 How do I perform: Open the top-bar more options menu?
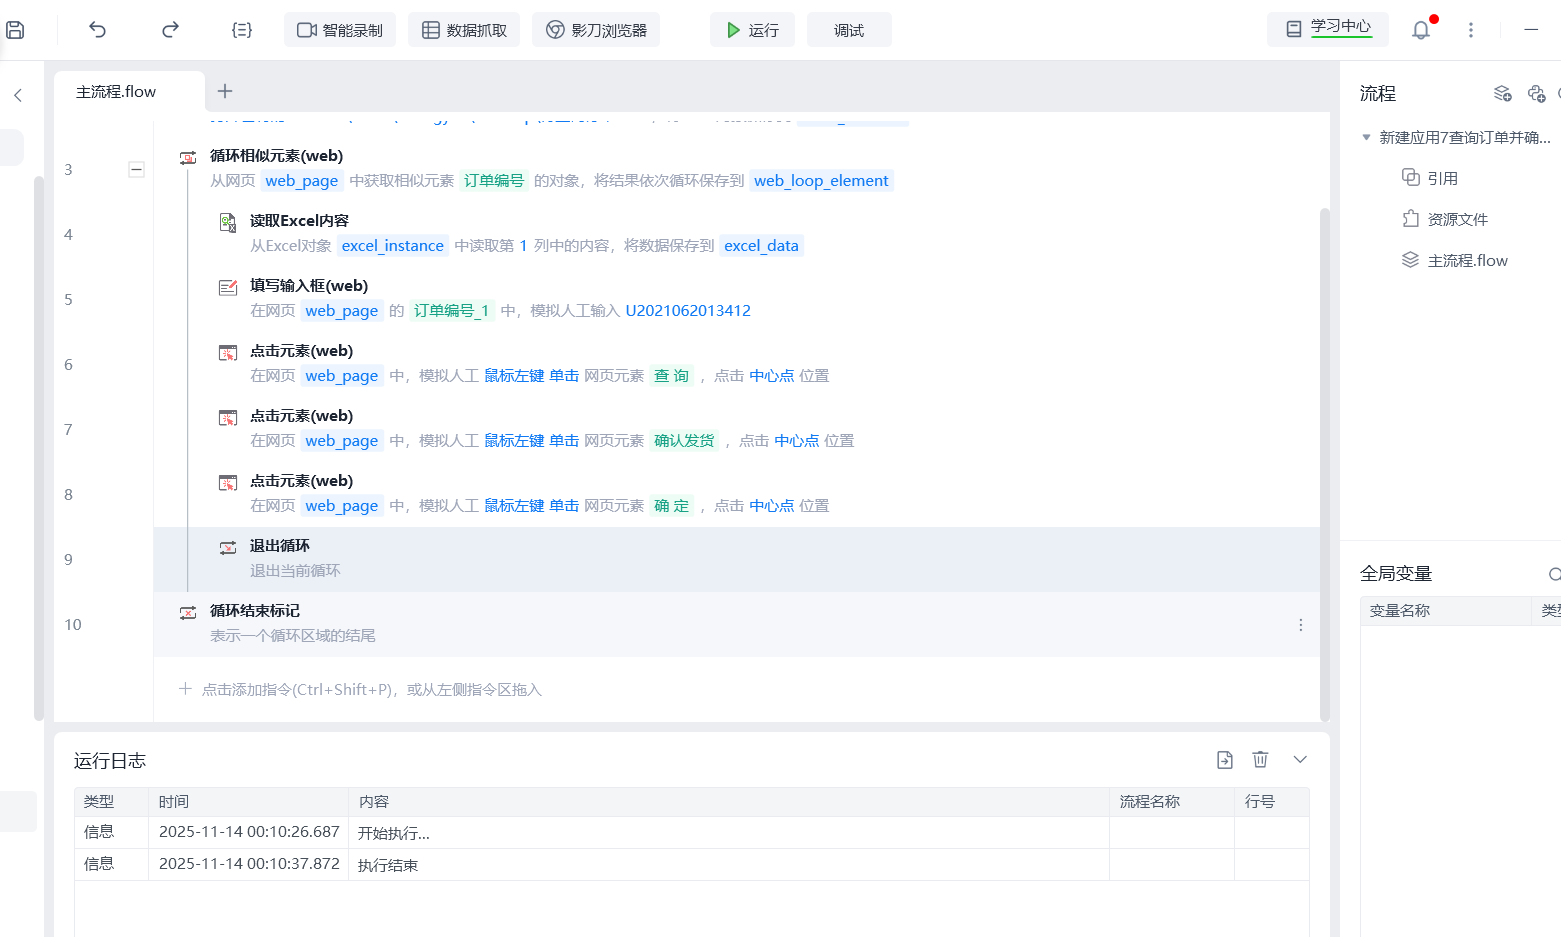pos(1470,30)
